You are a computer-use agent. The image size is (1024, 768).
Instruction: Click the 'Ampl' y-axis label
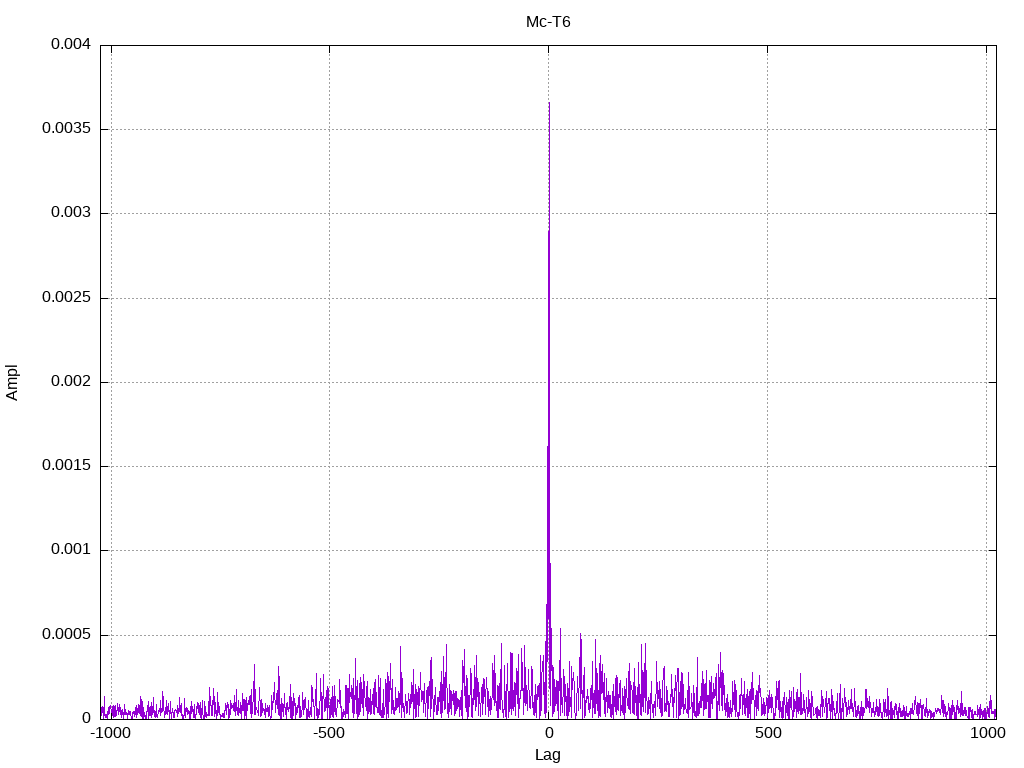[x=12, y=383]
